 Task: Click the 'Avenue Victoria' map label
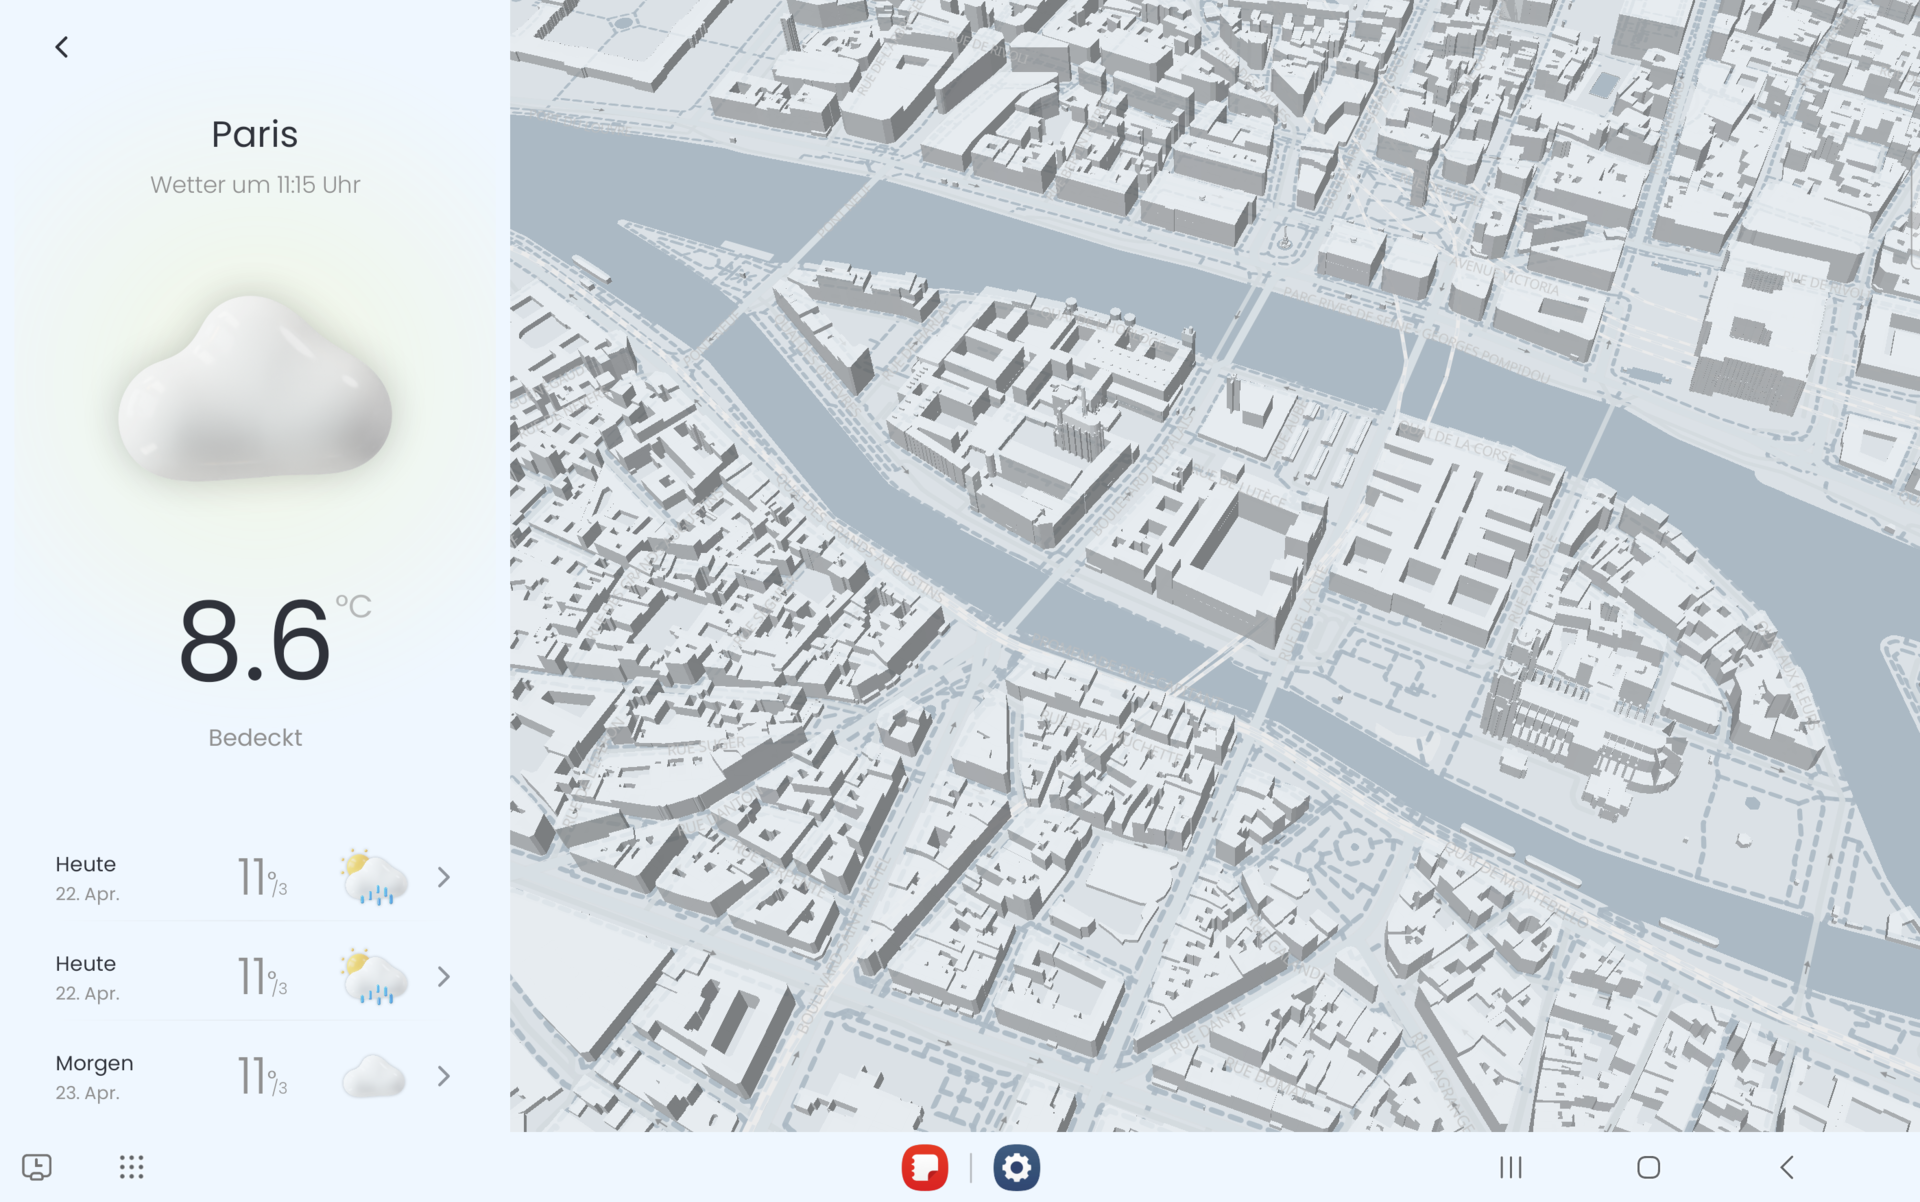pyautogui.click(x=1507, y=276)
